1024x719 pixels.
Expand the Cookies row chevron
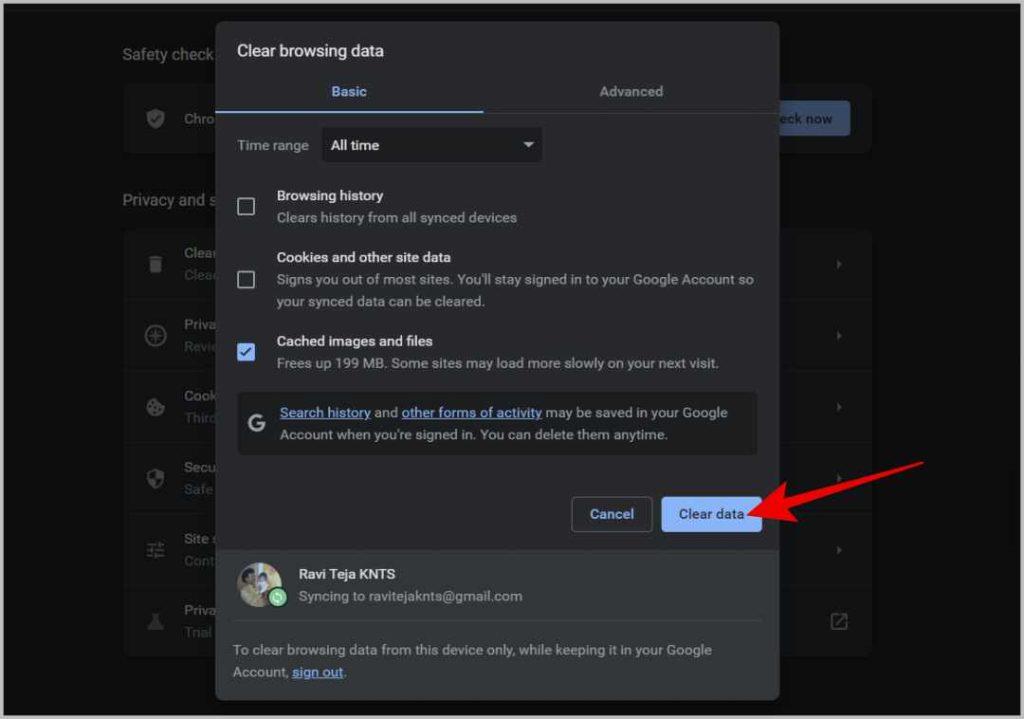click(839, 407)
